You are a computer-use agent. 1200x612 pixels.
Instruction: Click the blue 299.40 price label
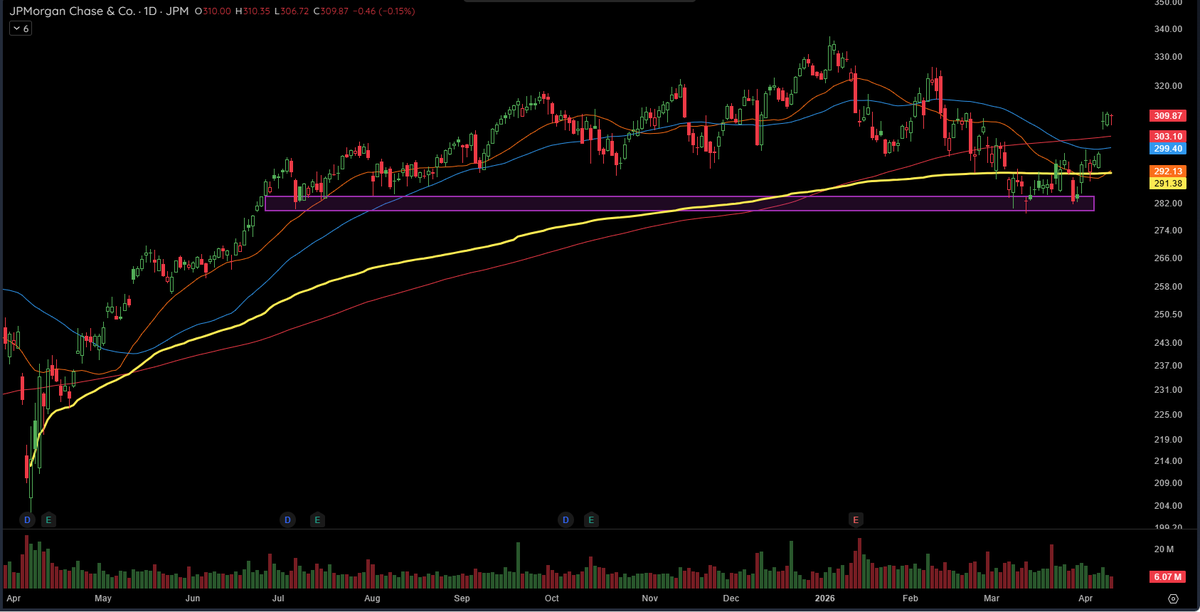point(1167,148)
